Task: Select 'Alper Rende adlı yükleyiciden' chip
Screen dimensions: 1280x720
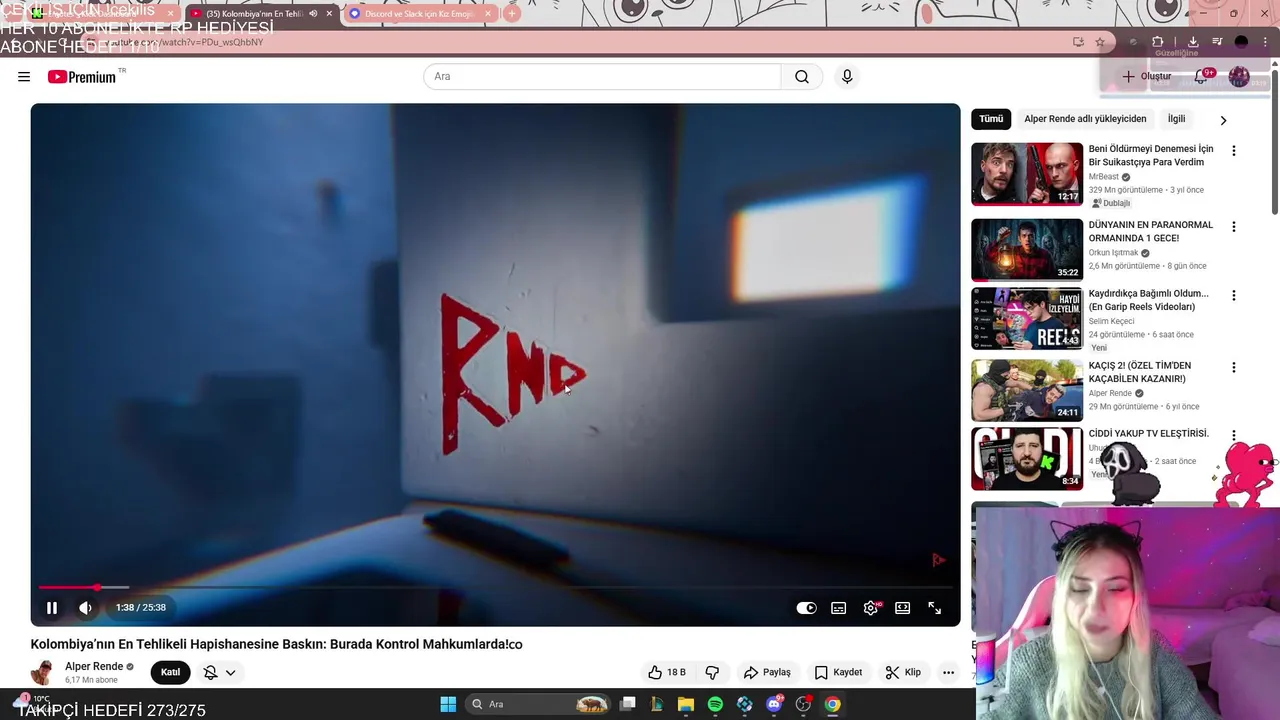Action: tap(1085, 119)
